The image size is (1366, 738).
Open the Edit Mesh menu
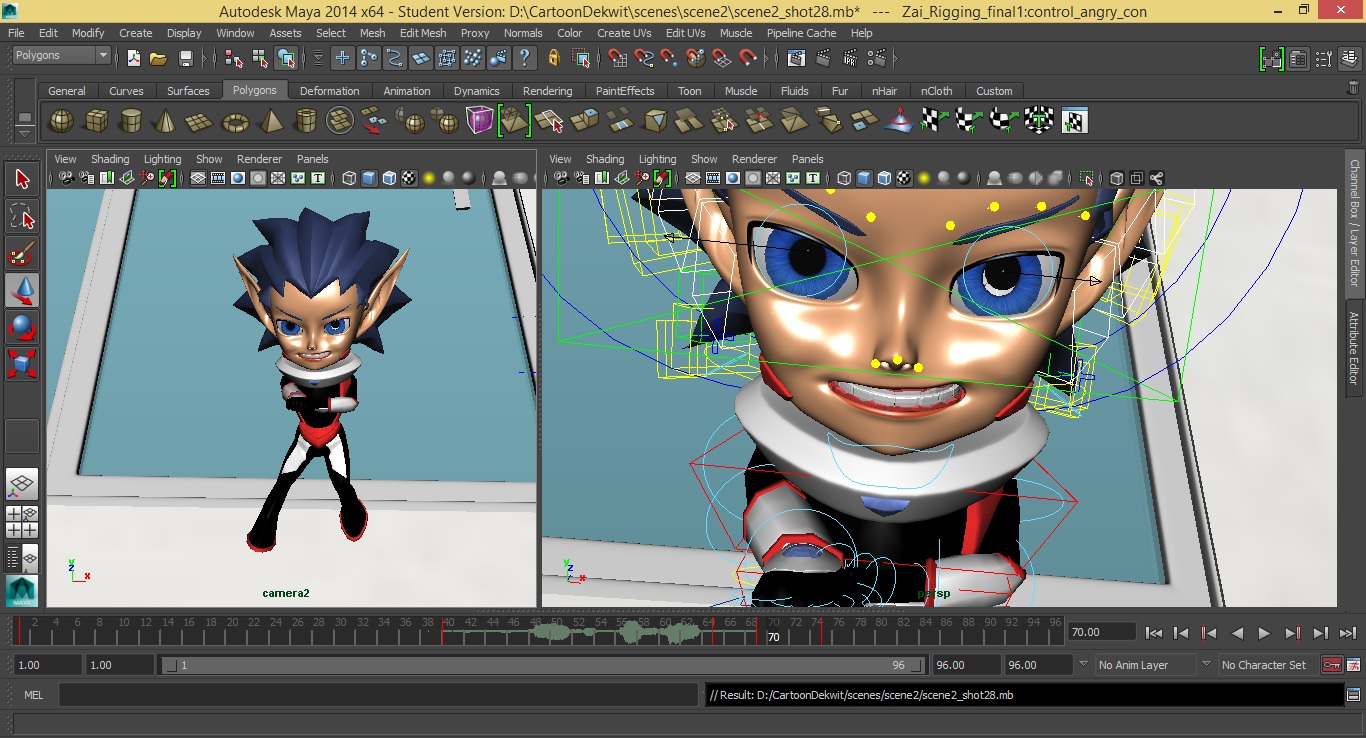[x=423, y=33]
